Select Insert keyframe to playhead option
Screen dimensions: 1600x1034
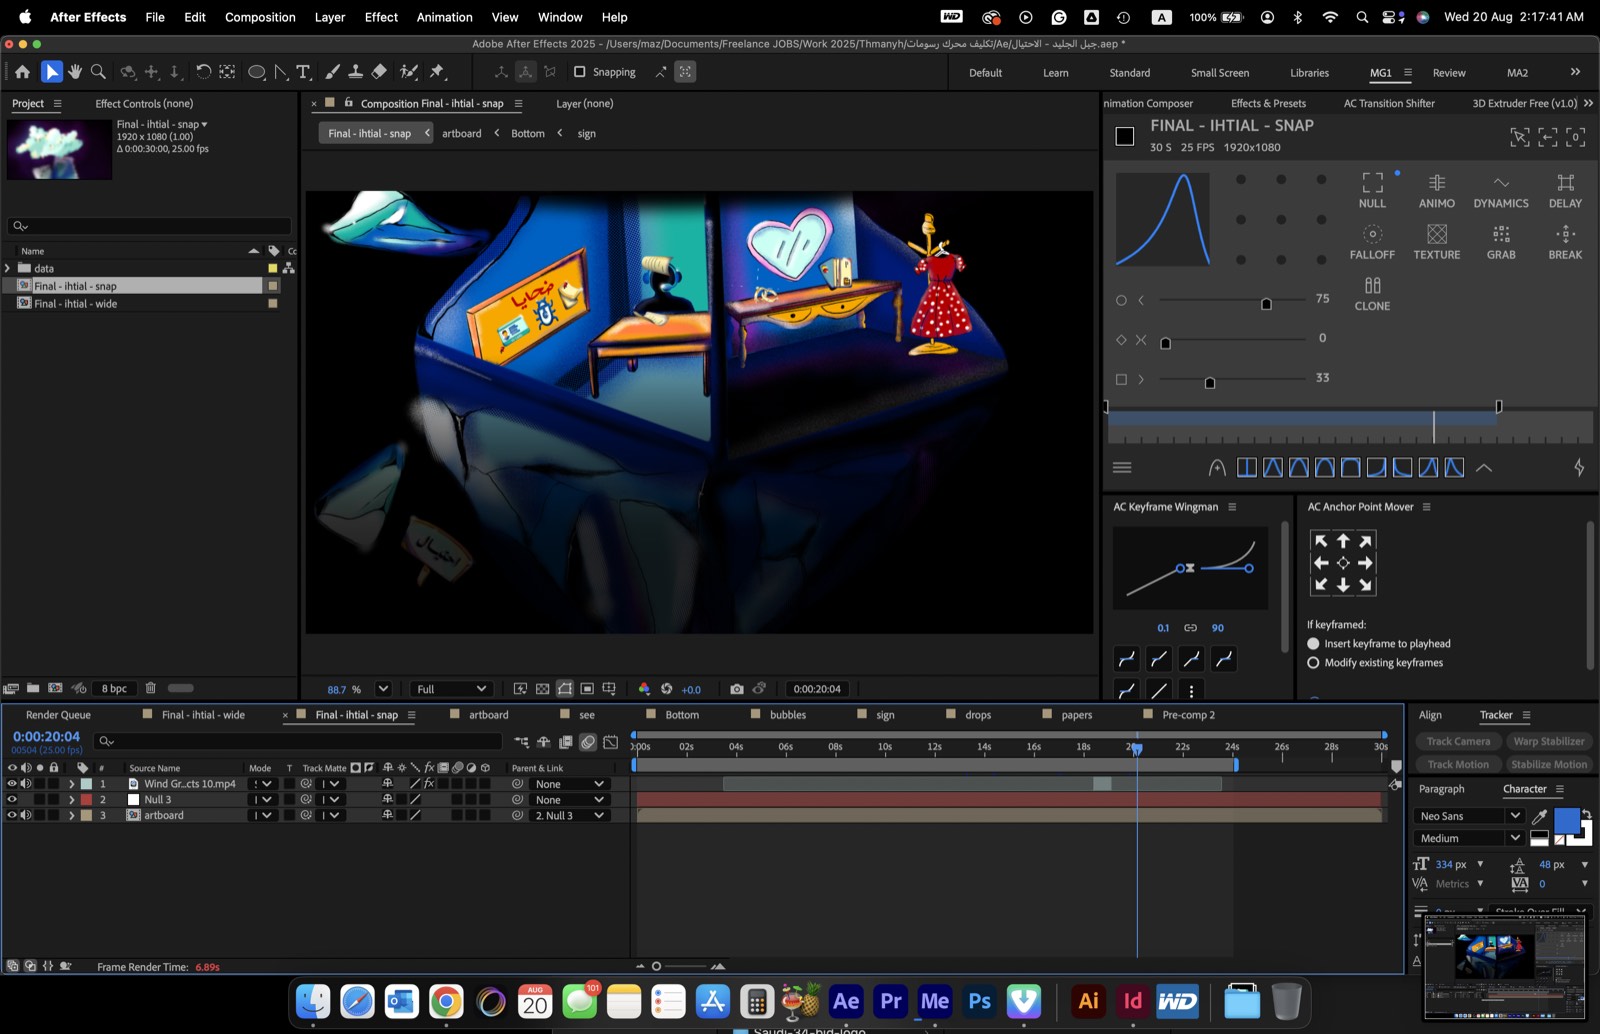point(1313,644)
